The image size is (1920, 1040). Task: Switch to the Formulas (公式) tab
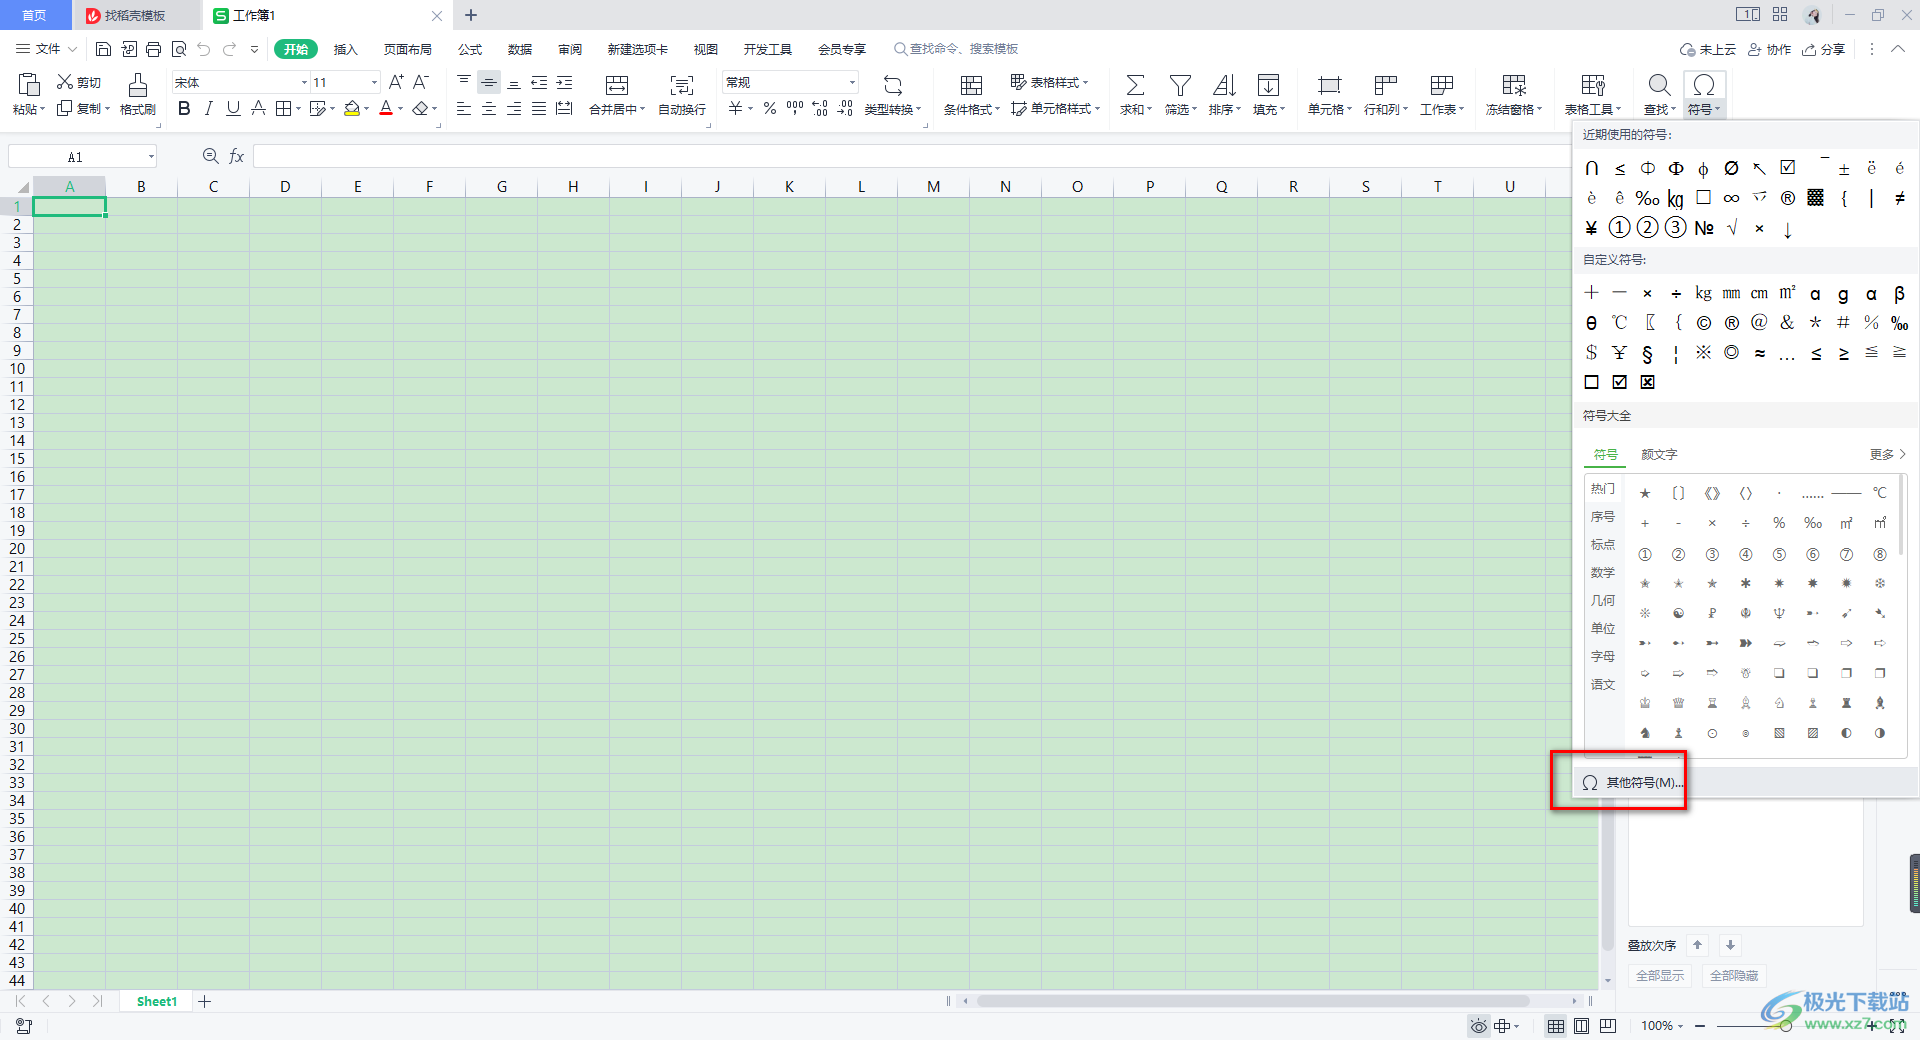tap(470, 49)
